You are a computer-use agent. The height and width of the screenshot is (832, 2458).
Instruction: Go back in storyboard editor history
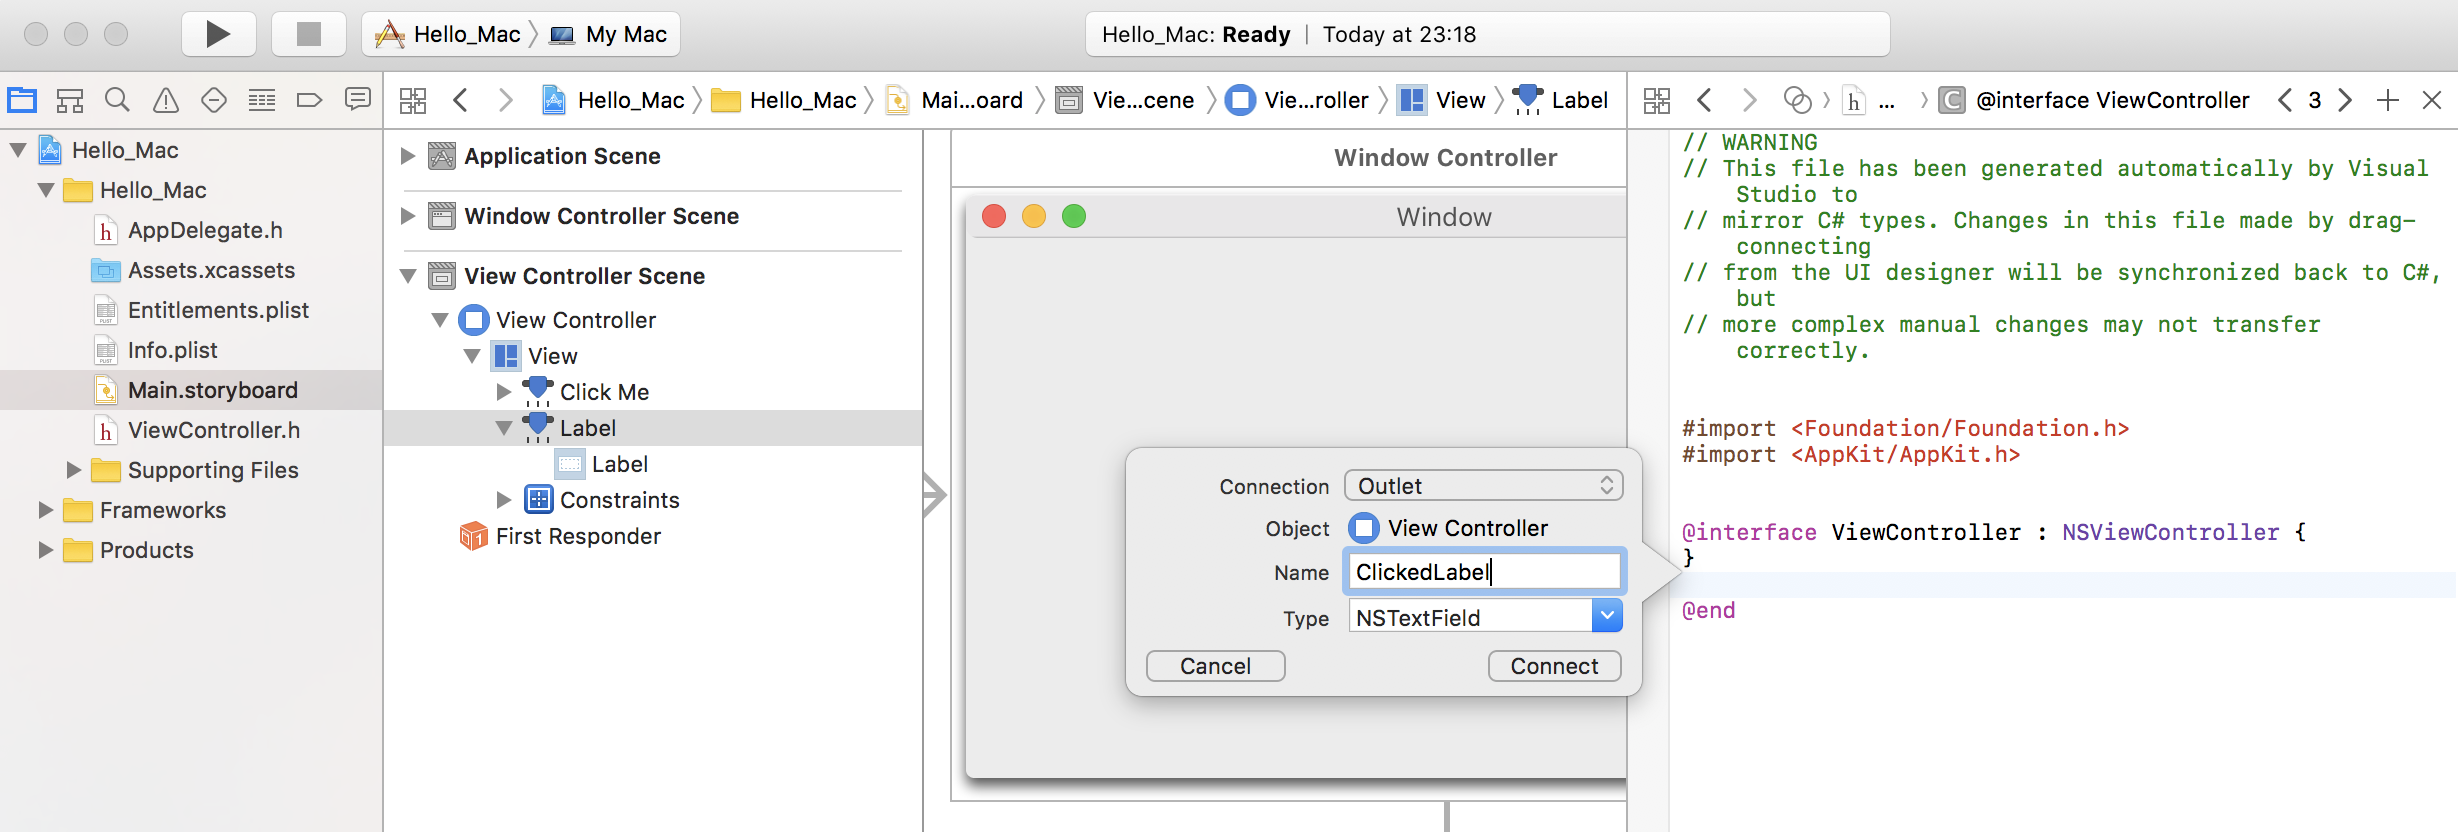point(460,100)
